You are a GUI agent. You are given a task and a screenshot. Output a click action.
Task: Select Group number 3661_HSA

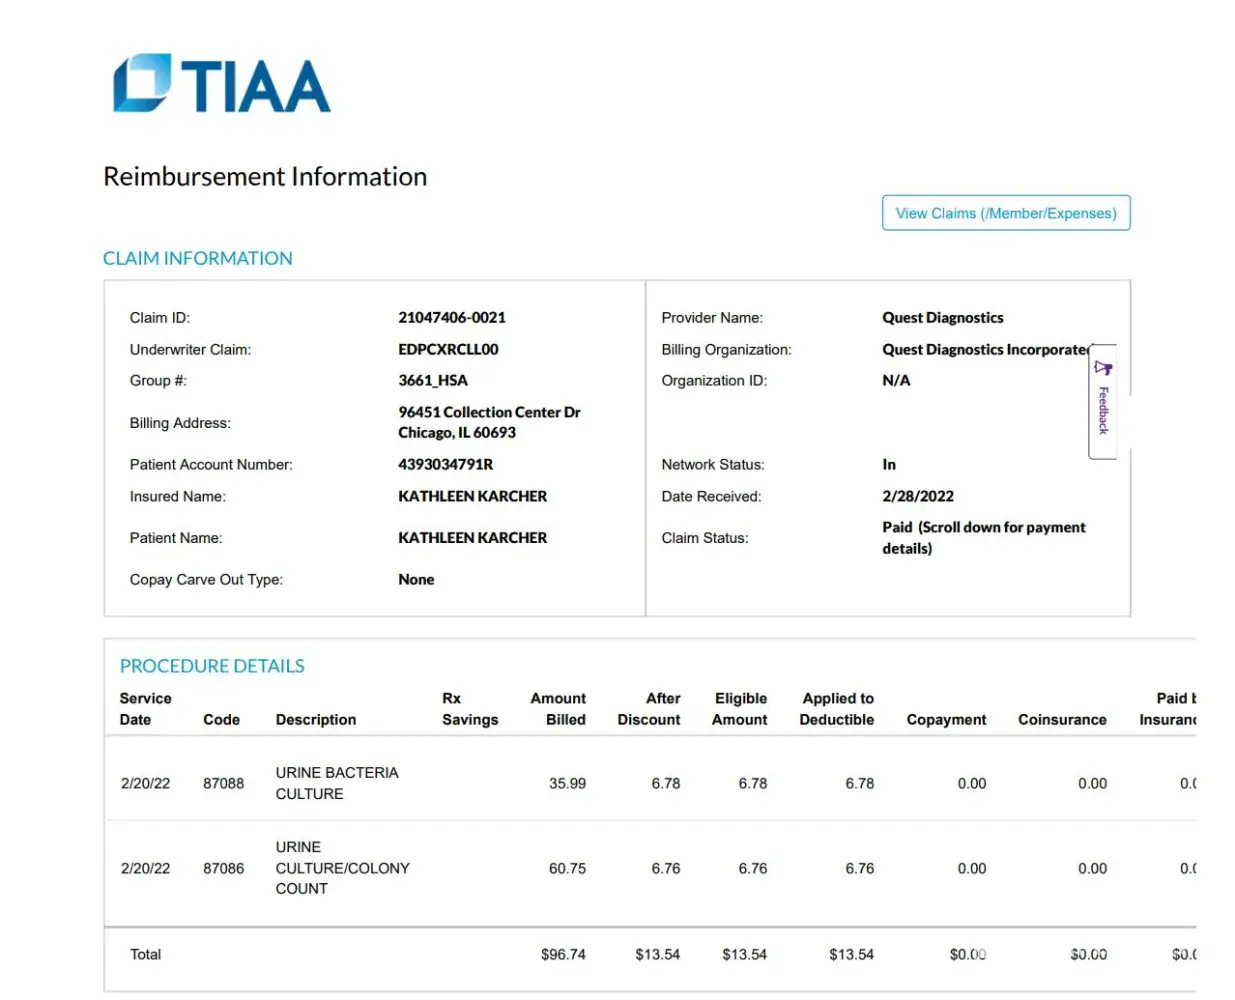tap(433, 380)
